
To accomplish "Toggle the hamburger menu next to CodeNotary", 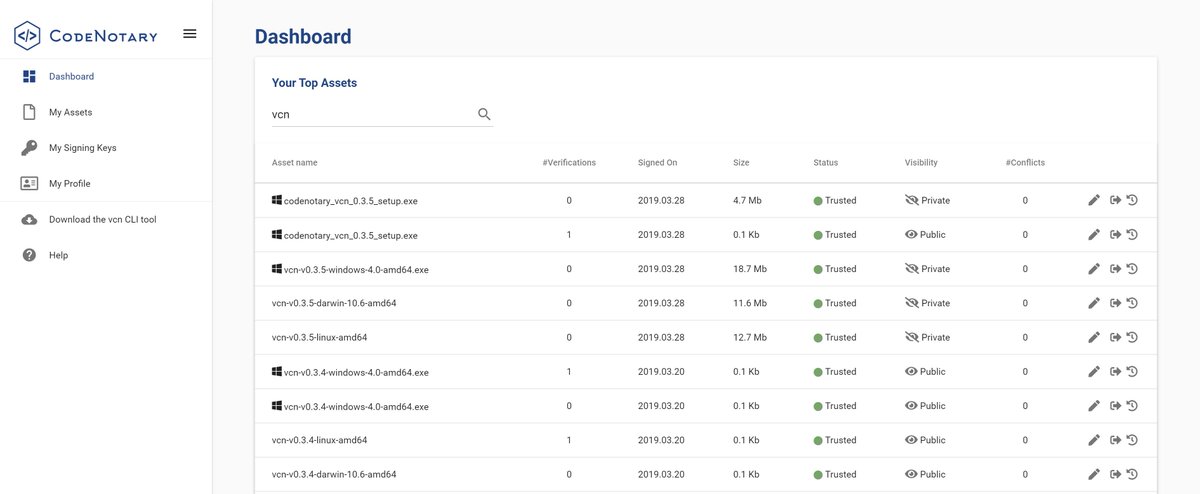I will (x=190, y=33).
